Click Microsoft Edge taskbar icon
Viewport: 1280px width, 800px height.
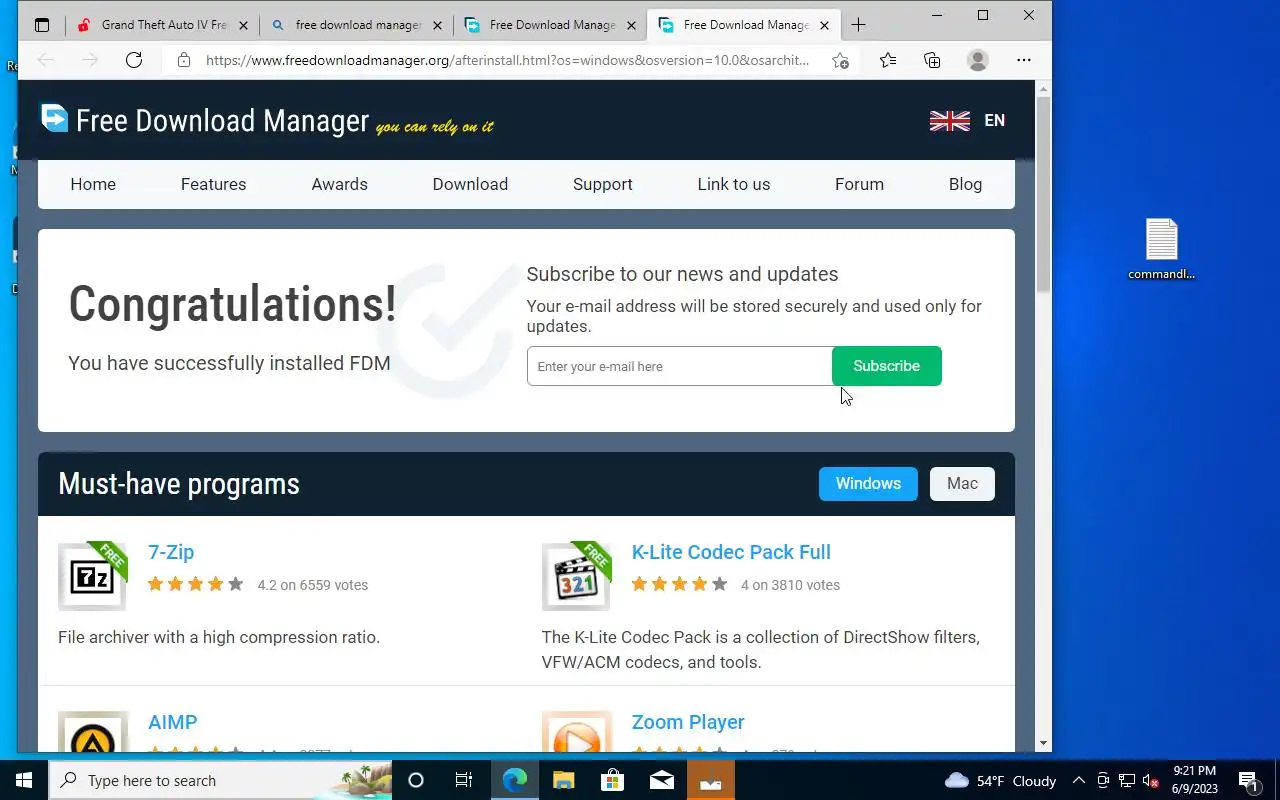tap(514, 780)
